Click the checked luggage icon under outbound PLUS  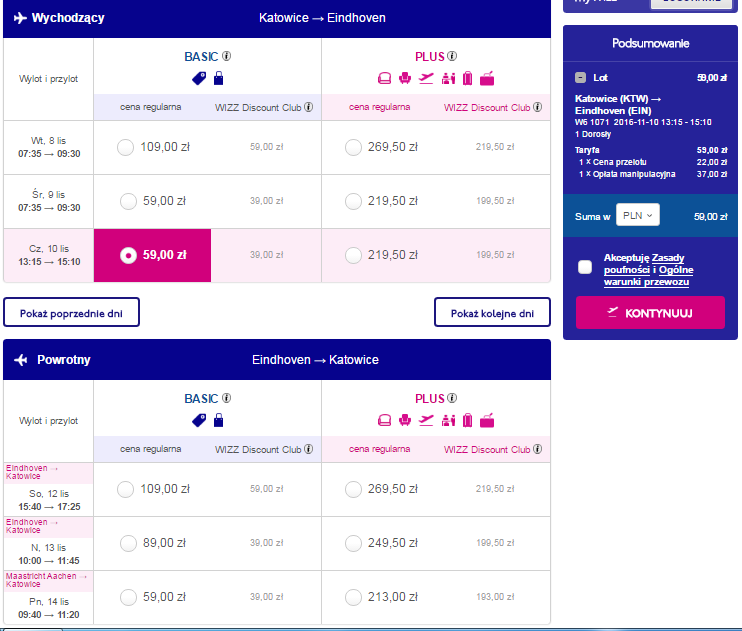click(x=467, y=78)
